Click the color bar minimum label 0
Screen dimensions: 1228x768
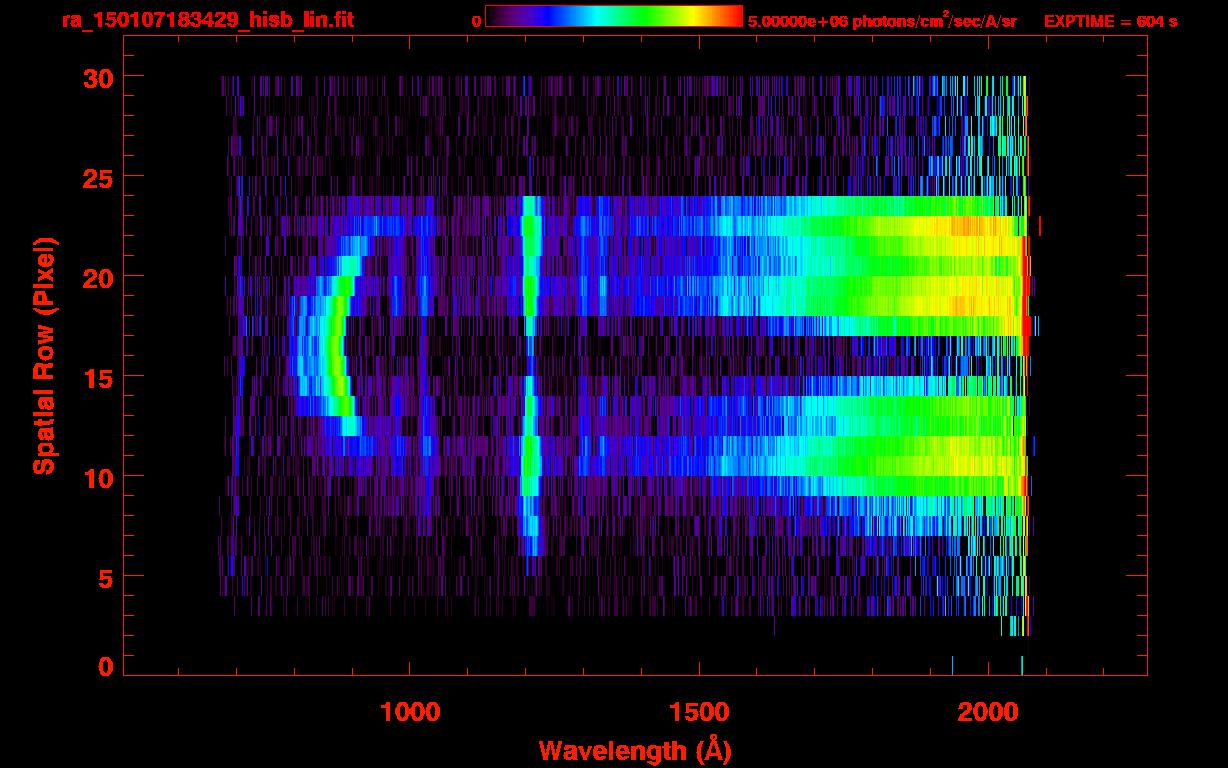tap(476, 21)
